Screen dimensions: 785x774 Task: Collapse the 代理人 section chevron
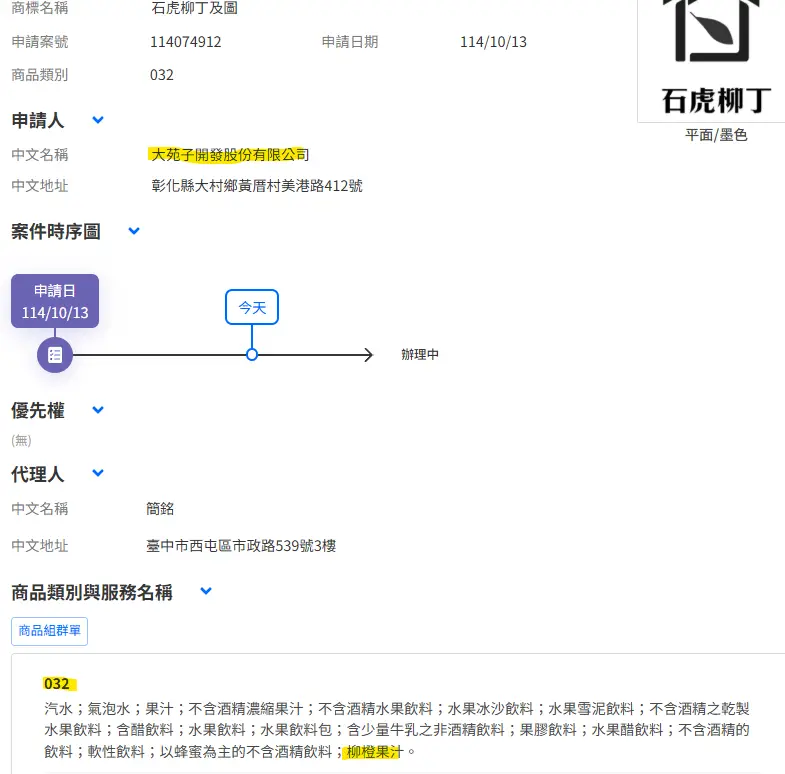point(98,473)
